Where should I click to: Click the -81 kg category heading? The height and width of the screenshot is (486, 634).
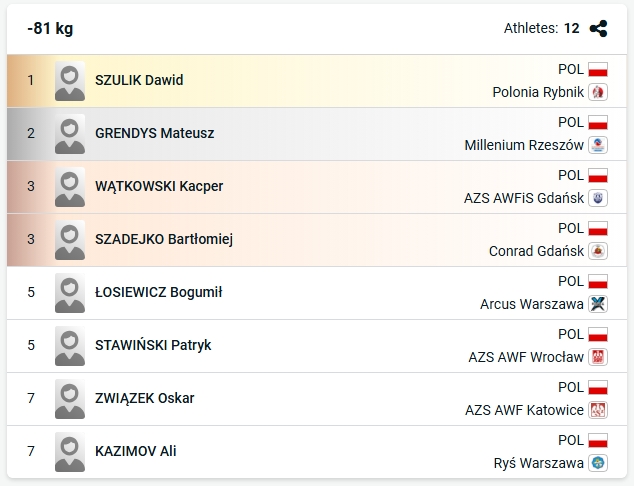50,29
